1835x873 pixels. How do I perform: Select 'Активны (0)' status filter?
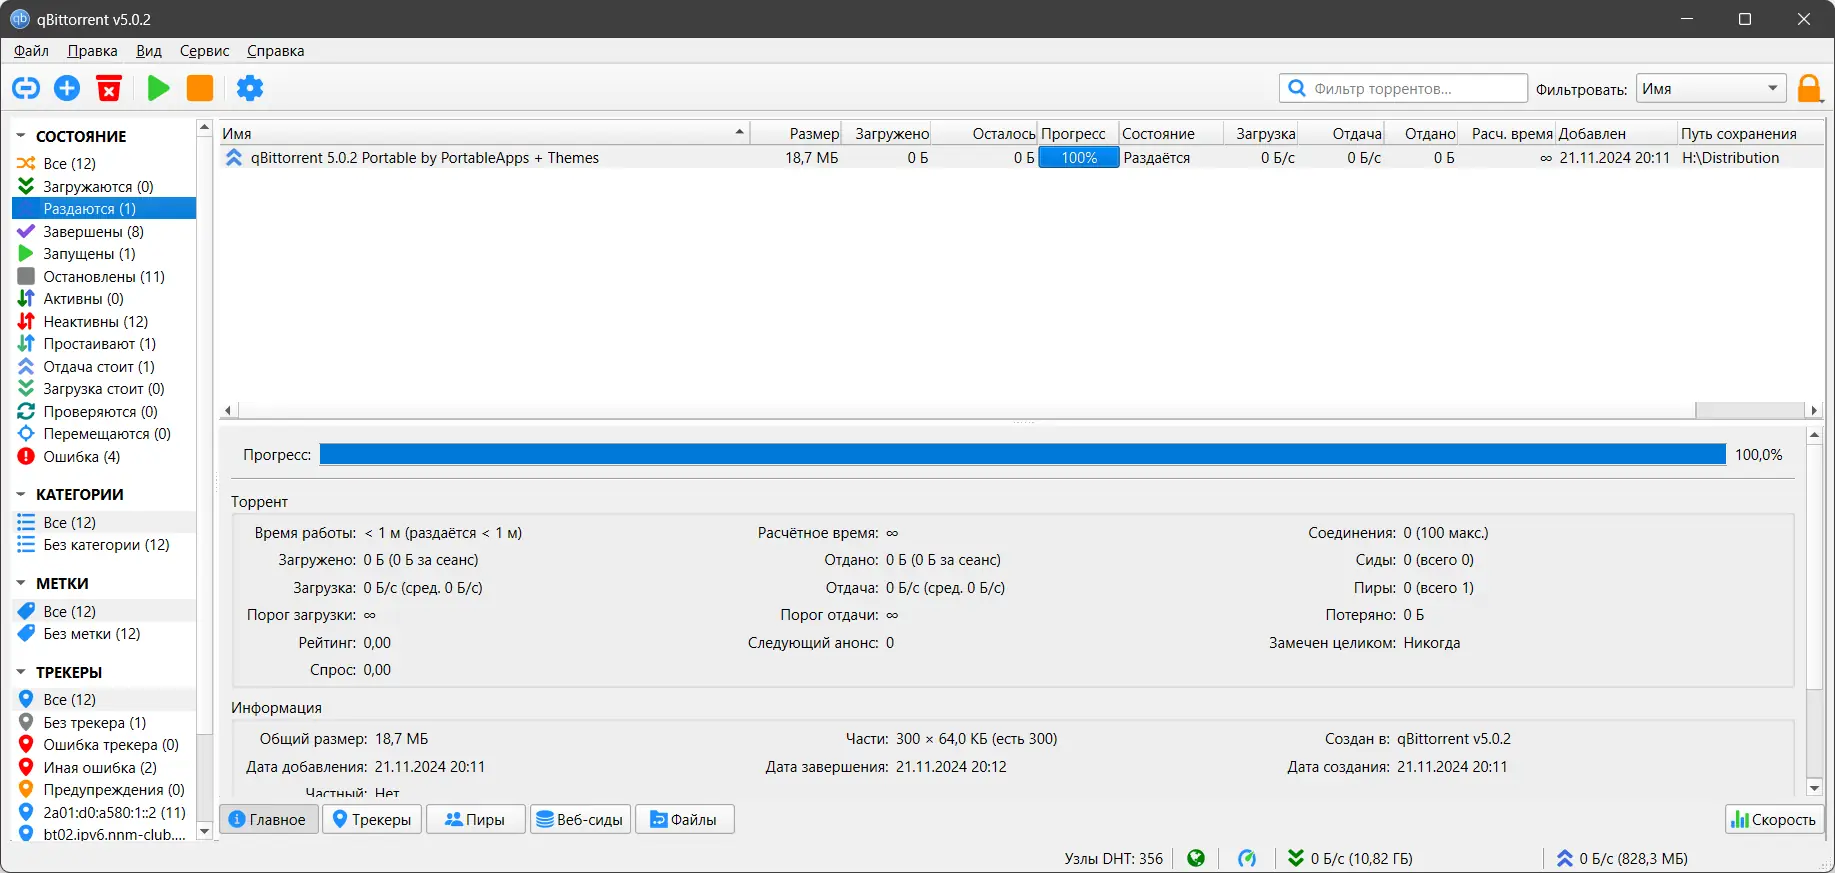point(104,298)
